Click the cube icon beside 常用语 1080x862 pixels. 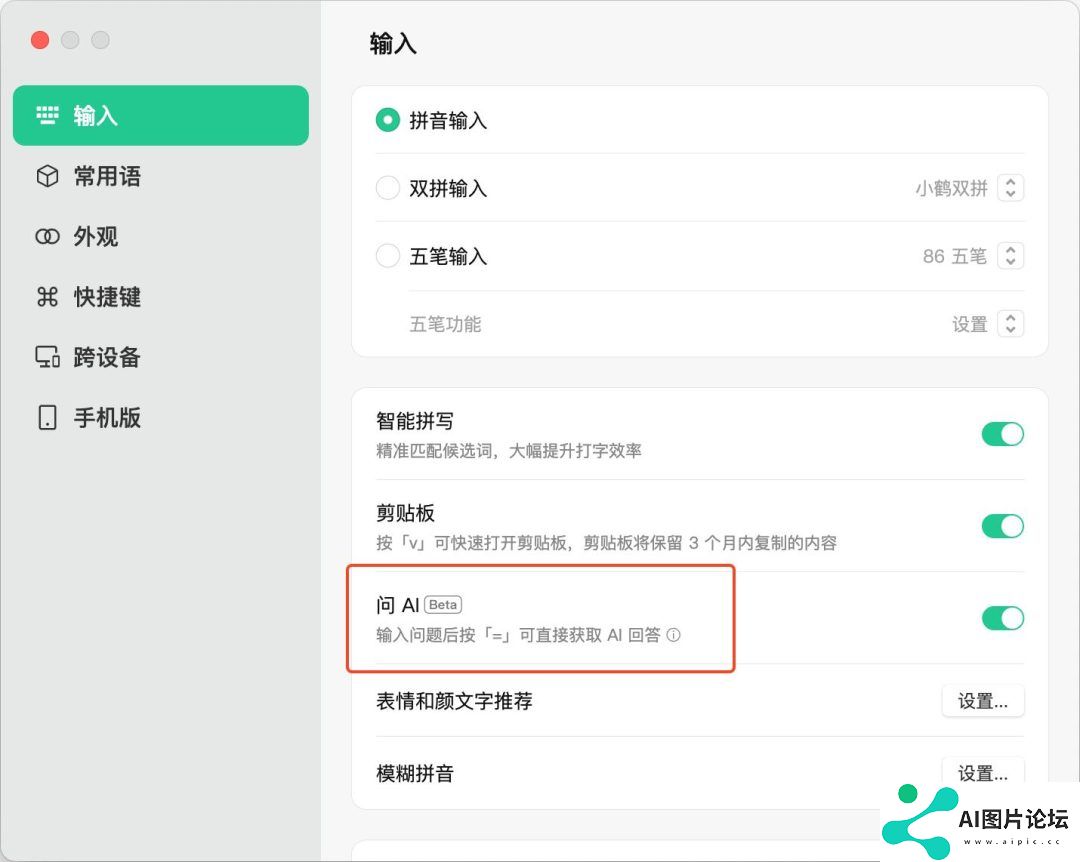click(x=48, y=176)
